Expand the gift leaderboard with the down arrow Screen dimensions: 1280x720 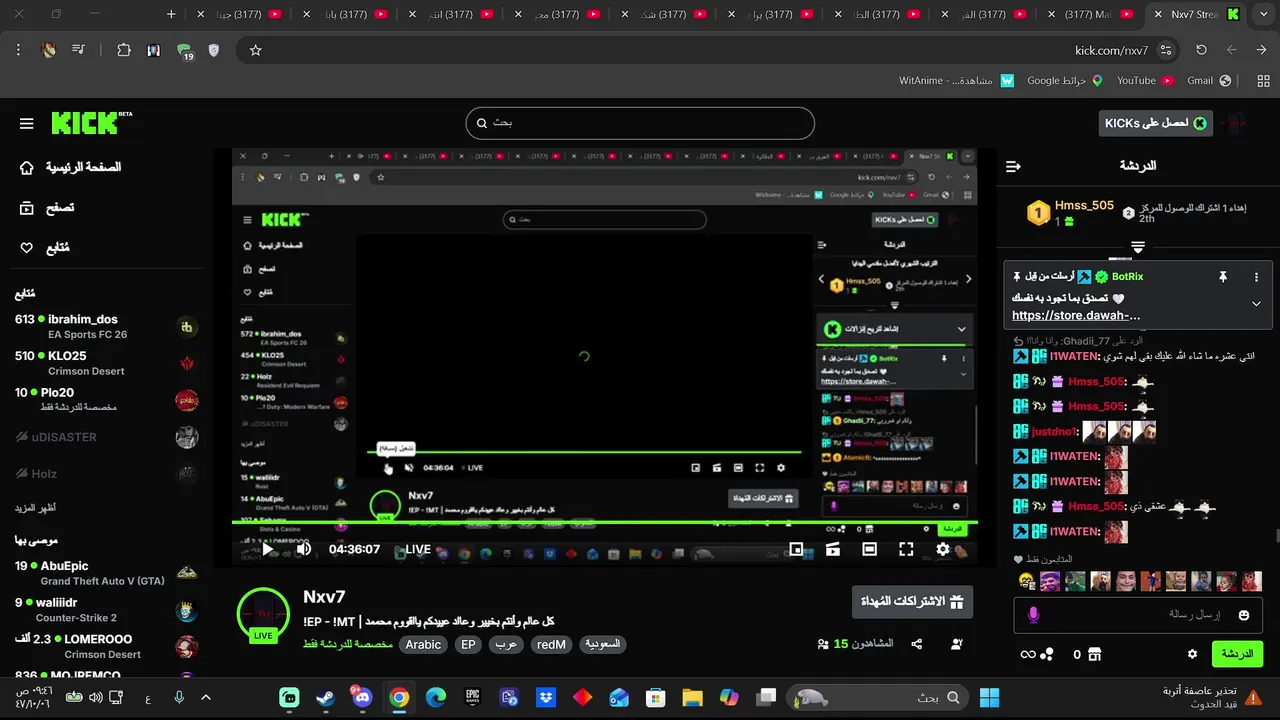coord(1138,246)
